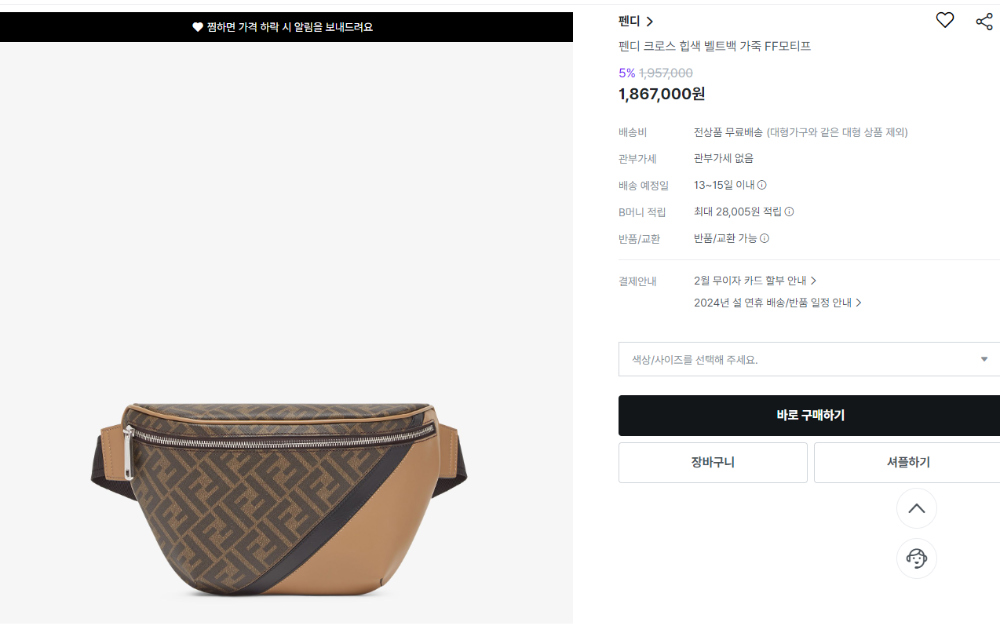Click the dropdown arrow in option selector
Viewport: 1000px width, 624px height.
(983, 359)
